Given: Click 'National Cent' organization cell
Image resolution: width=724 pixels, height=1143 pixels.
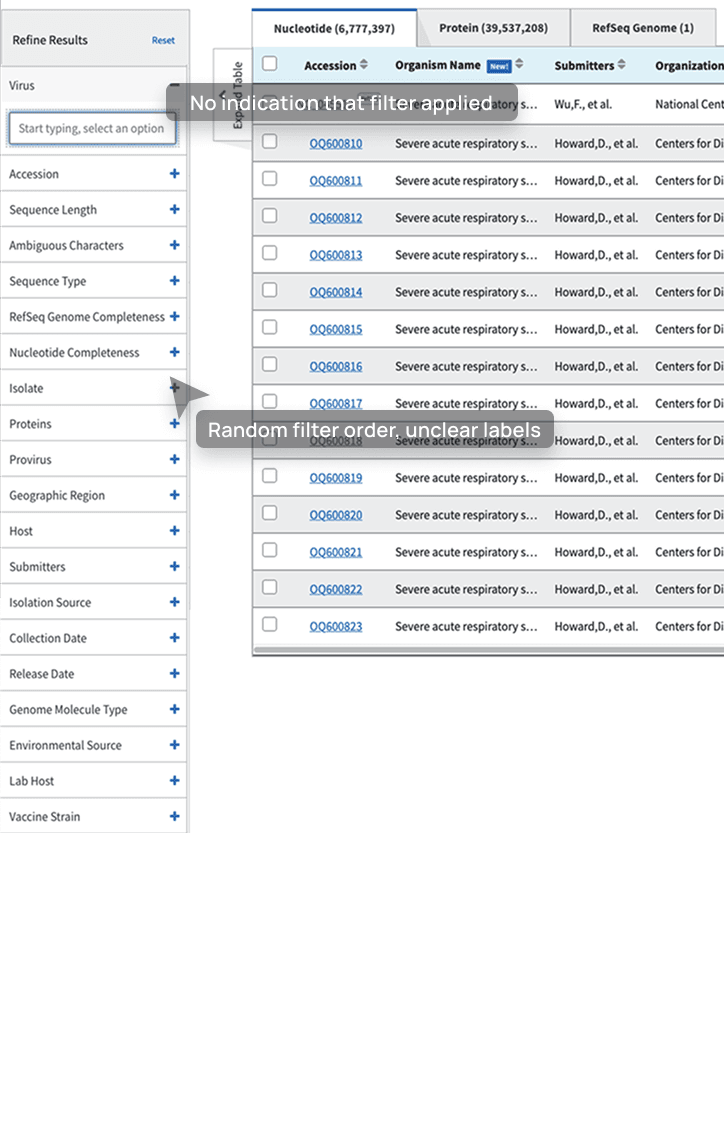Looking at the screenshot, I should tap(689, 104).
